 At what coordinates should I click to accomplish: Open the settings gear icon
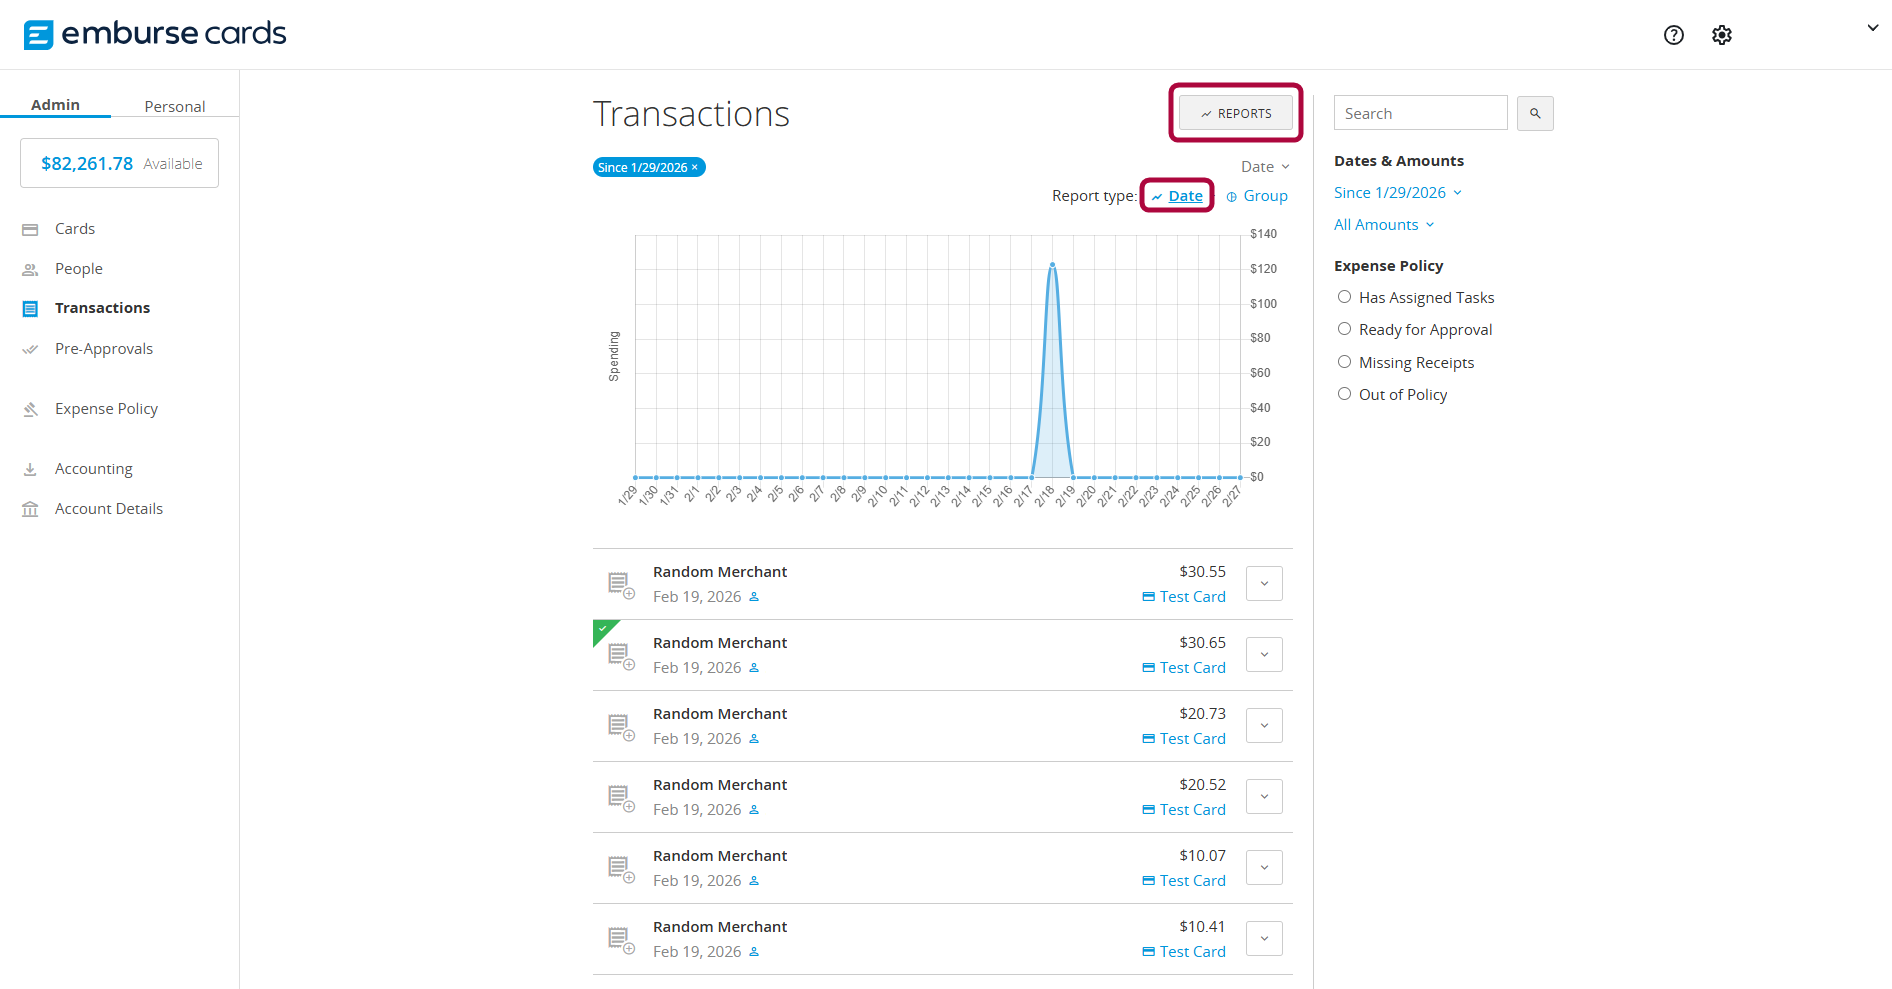click(1721, 35)
